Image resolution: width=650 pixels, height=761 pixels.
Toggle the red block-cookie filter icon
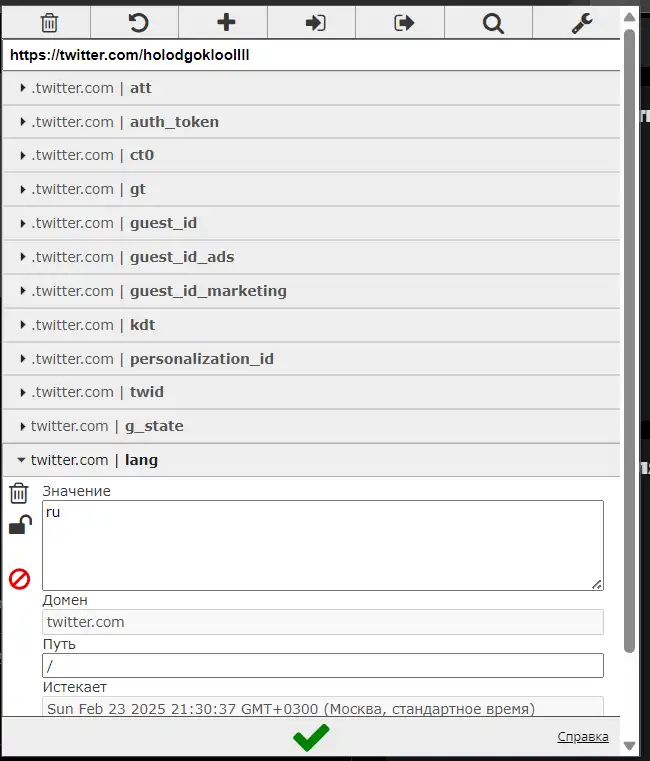pos(19,579)
